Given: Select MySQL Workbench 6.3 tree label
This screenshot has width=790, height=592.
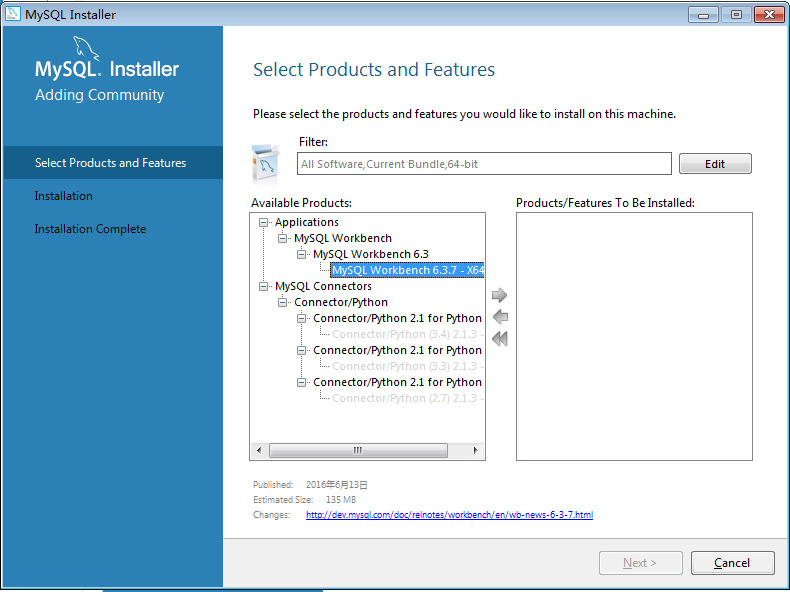Looking at the screenshot, I should point(371,254).
